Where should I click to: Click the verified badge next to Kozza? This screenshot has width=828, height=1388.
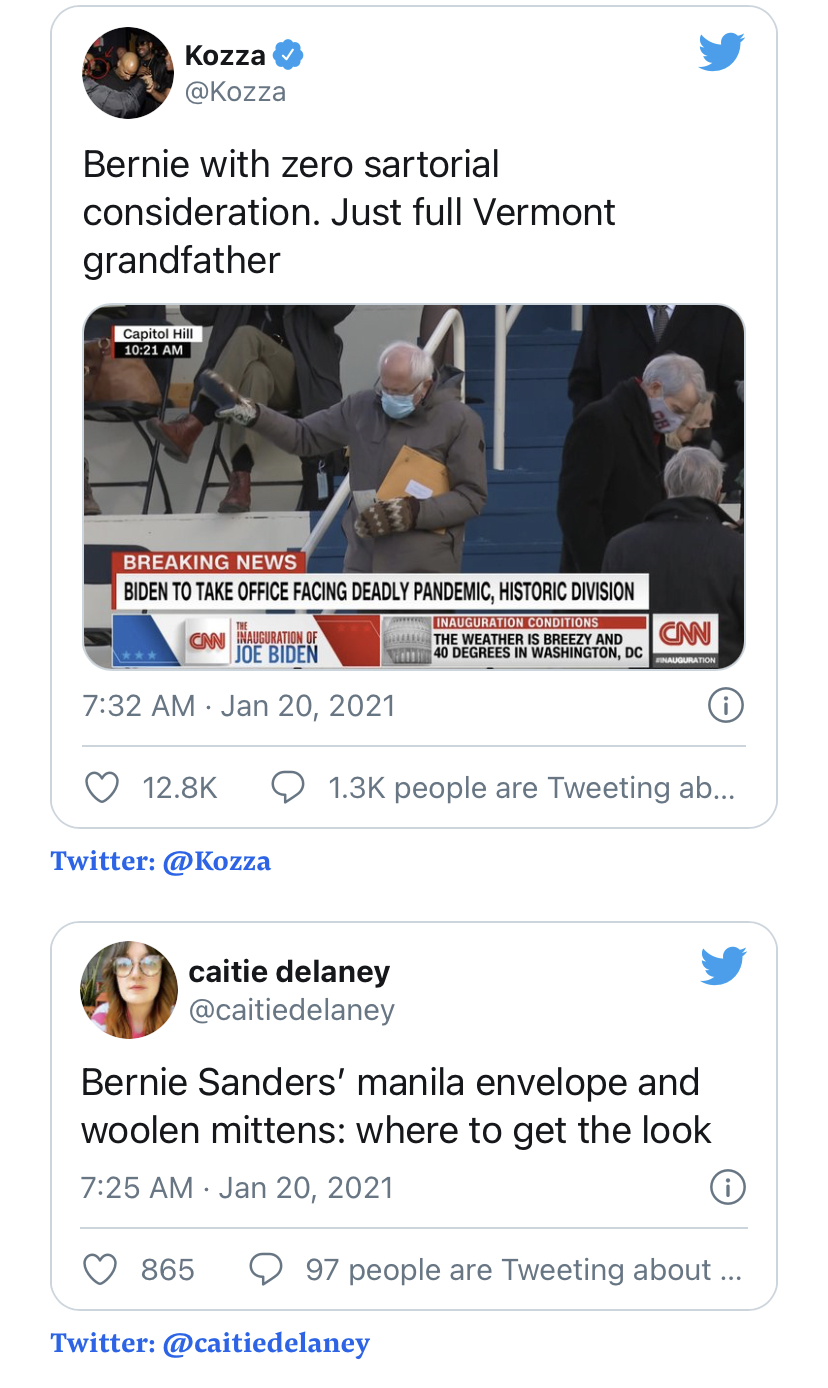click(x=289, y=56)
